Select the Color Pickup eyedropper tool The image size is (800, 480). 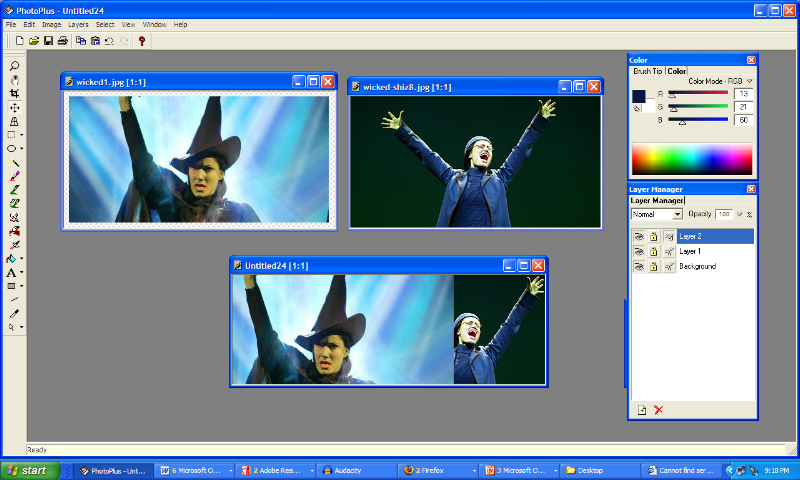(x=14, y=313)
